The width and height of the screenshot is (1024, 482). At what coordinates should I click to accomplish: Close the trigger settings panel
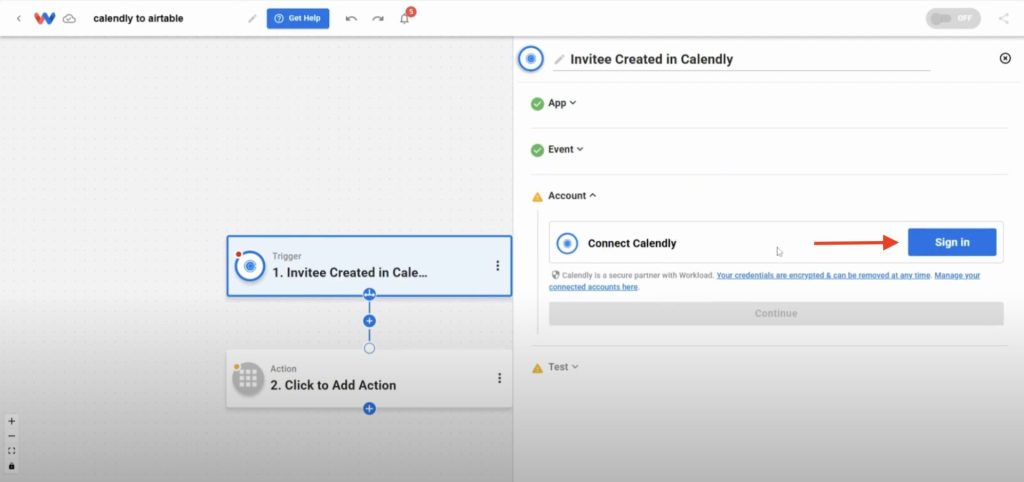click(x=1005, y=58)
